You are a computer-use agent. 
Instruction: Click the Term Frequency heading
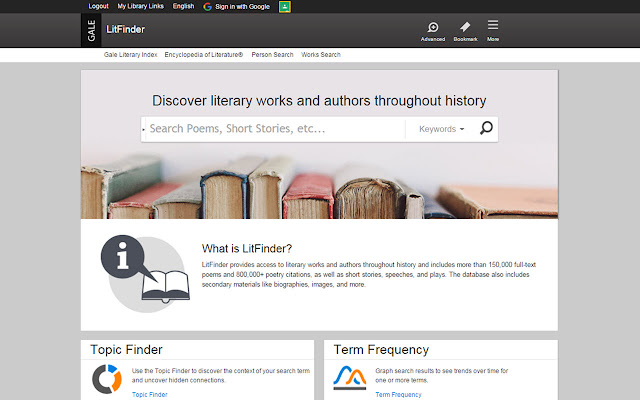(x=381, y=350)
